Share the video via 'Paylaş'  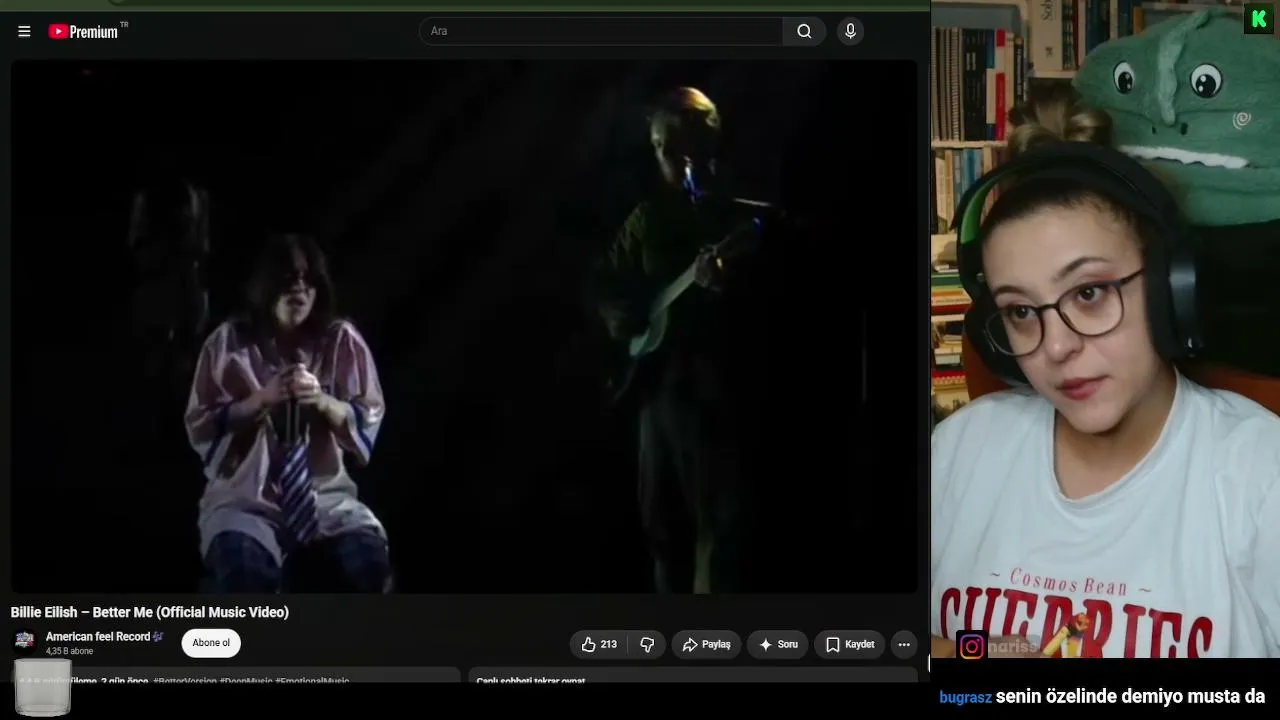[706, 644]
